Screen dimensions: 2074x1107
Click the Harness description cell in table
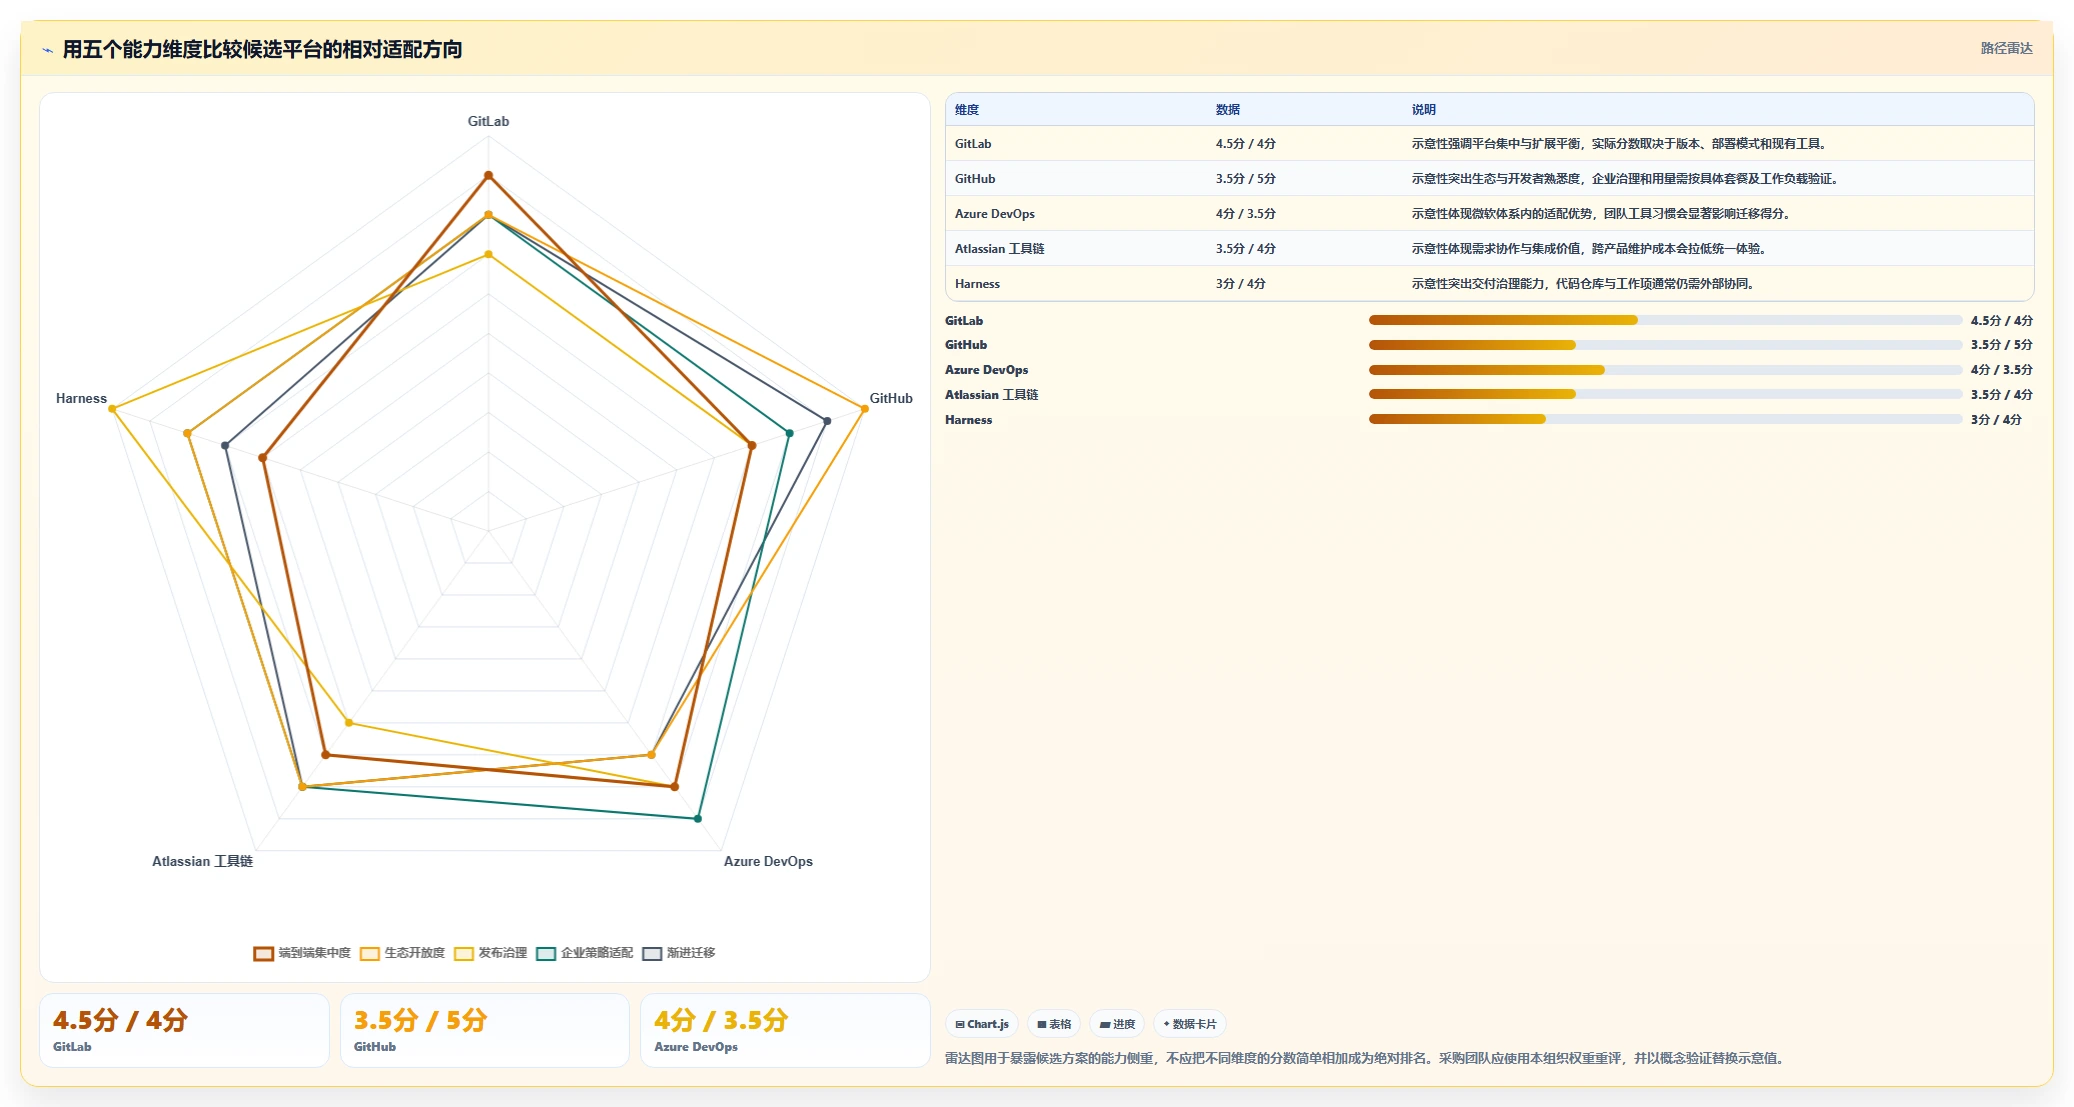pos(1585,284)
